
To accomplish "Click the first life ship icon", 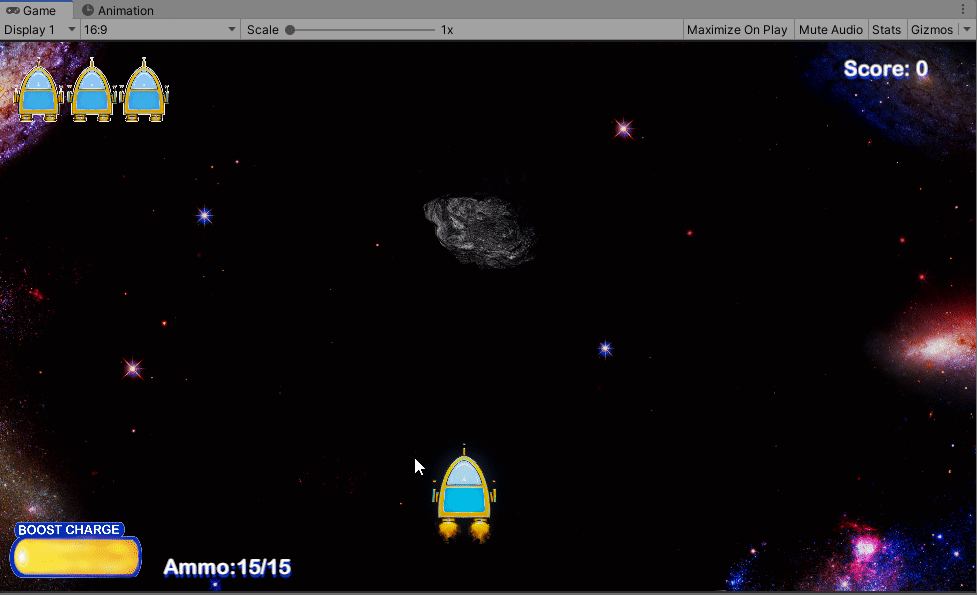I will pos(39,90).
